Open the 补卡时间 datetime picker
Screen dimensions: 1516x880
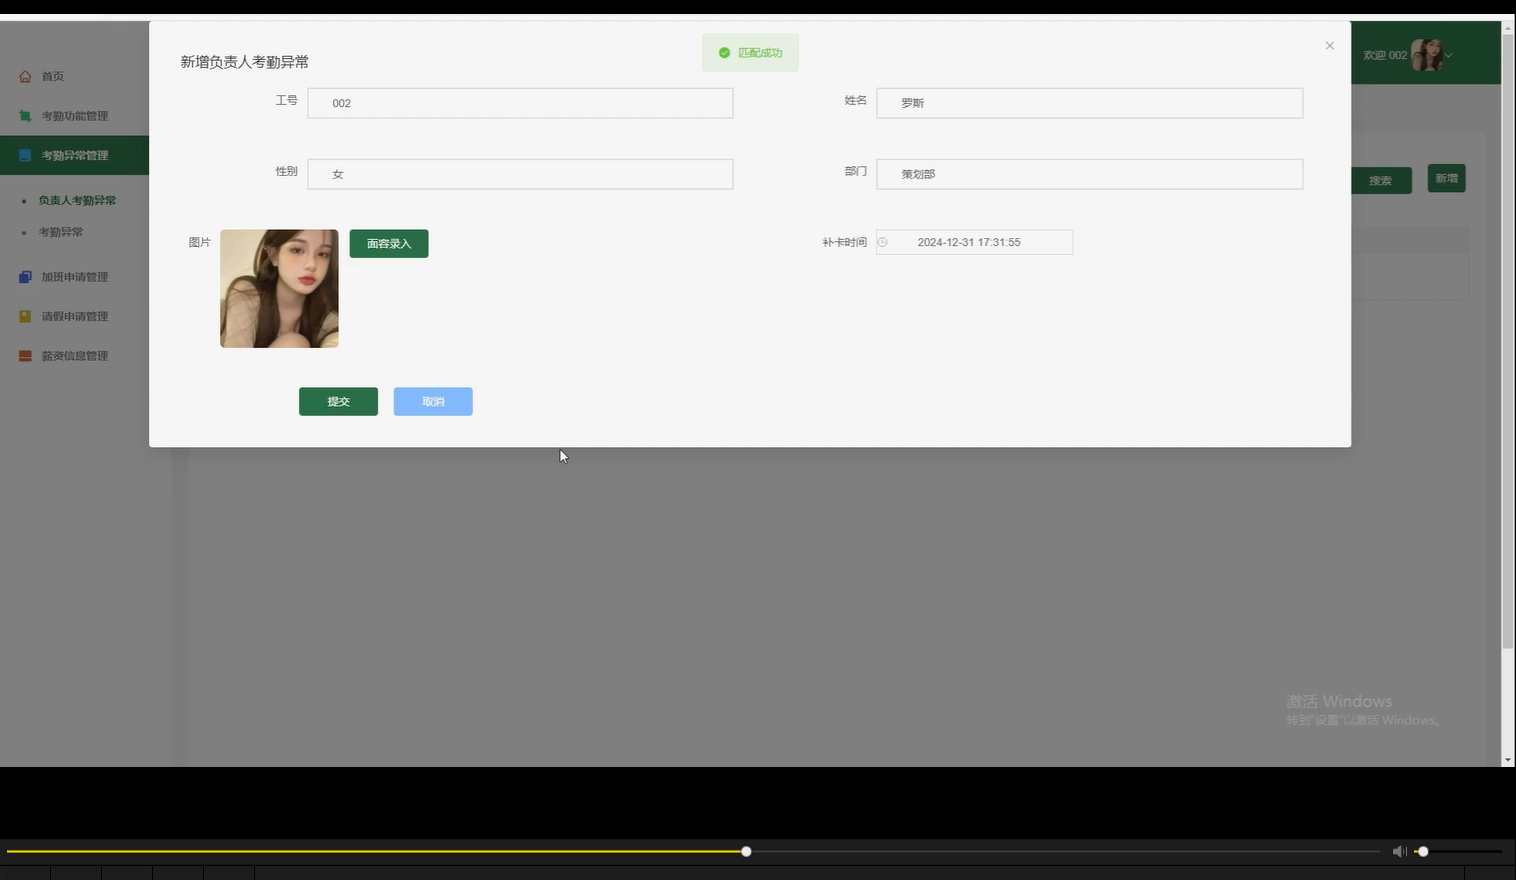click(975, 242)
